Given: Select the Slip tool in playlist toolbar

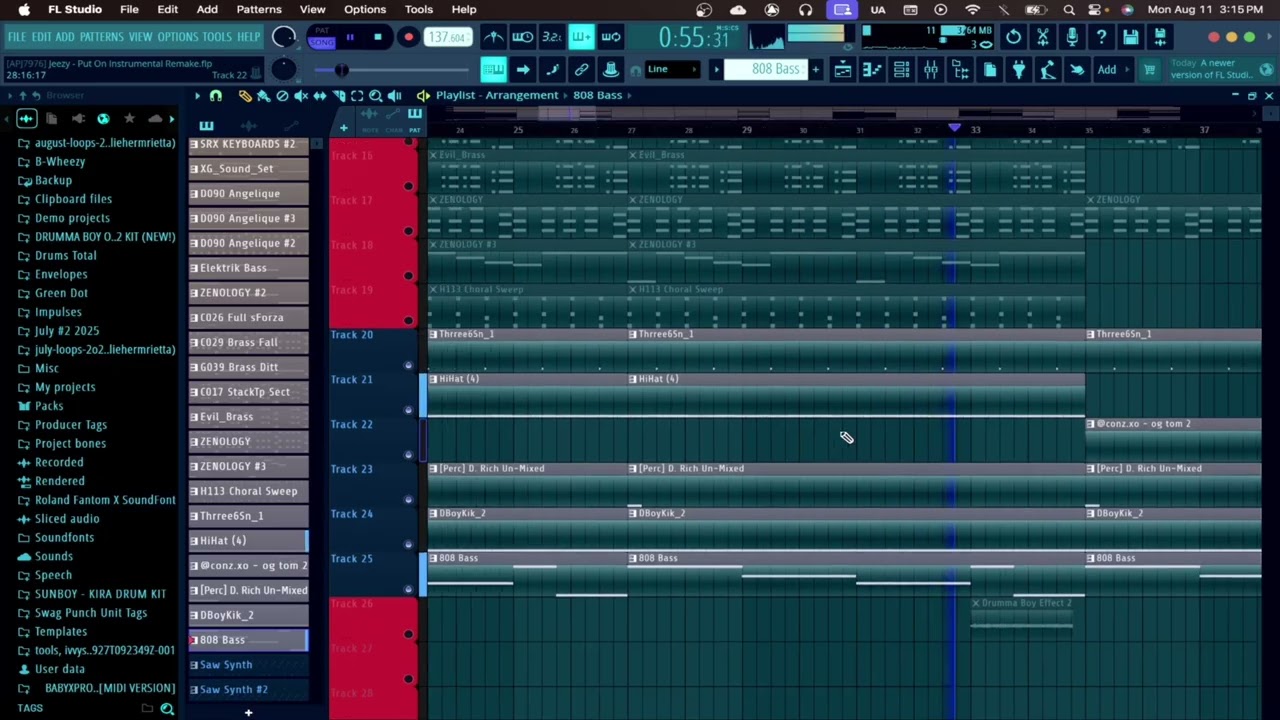Looking at the screenshot, I should (x=320, y=95).
